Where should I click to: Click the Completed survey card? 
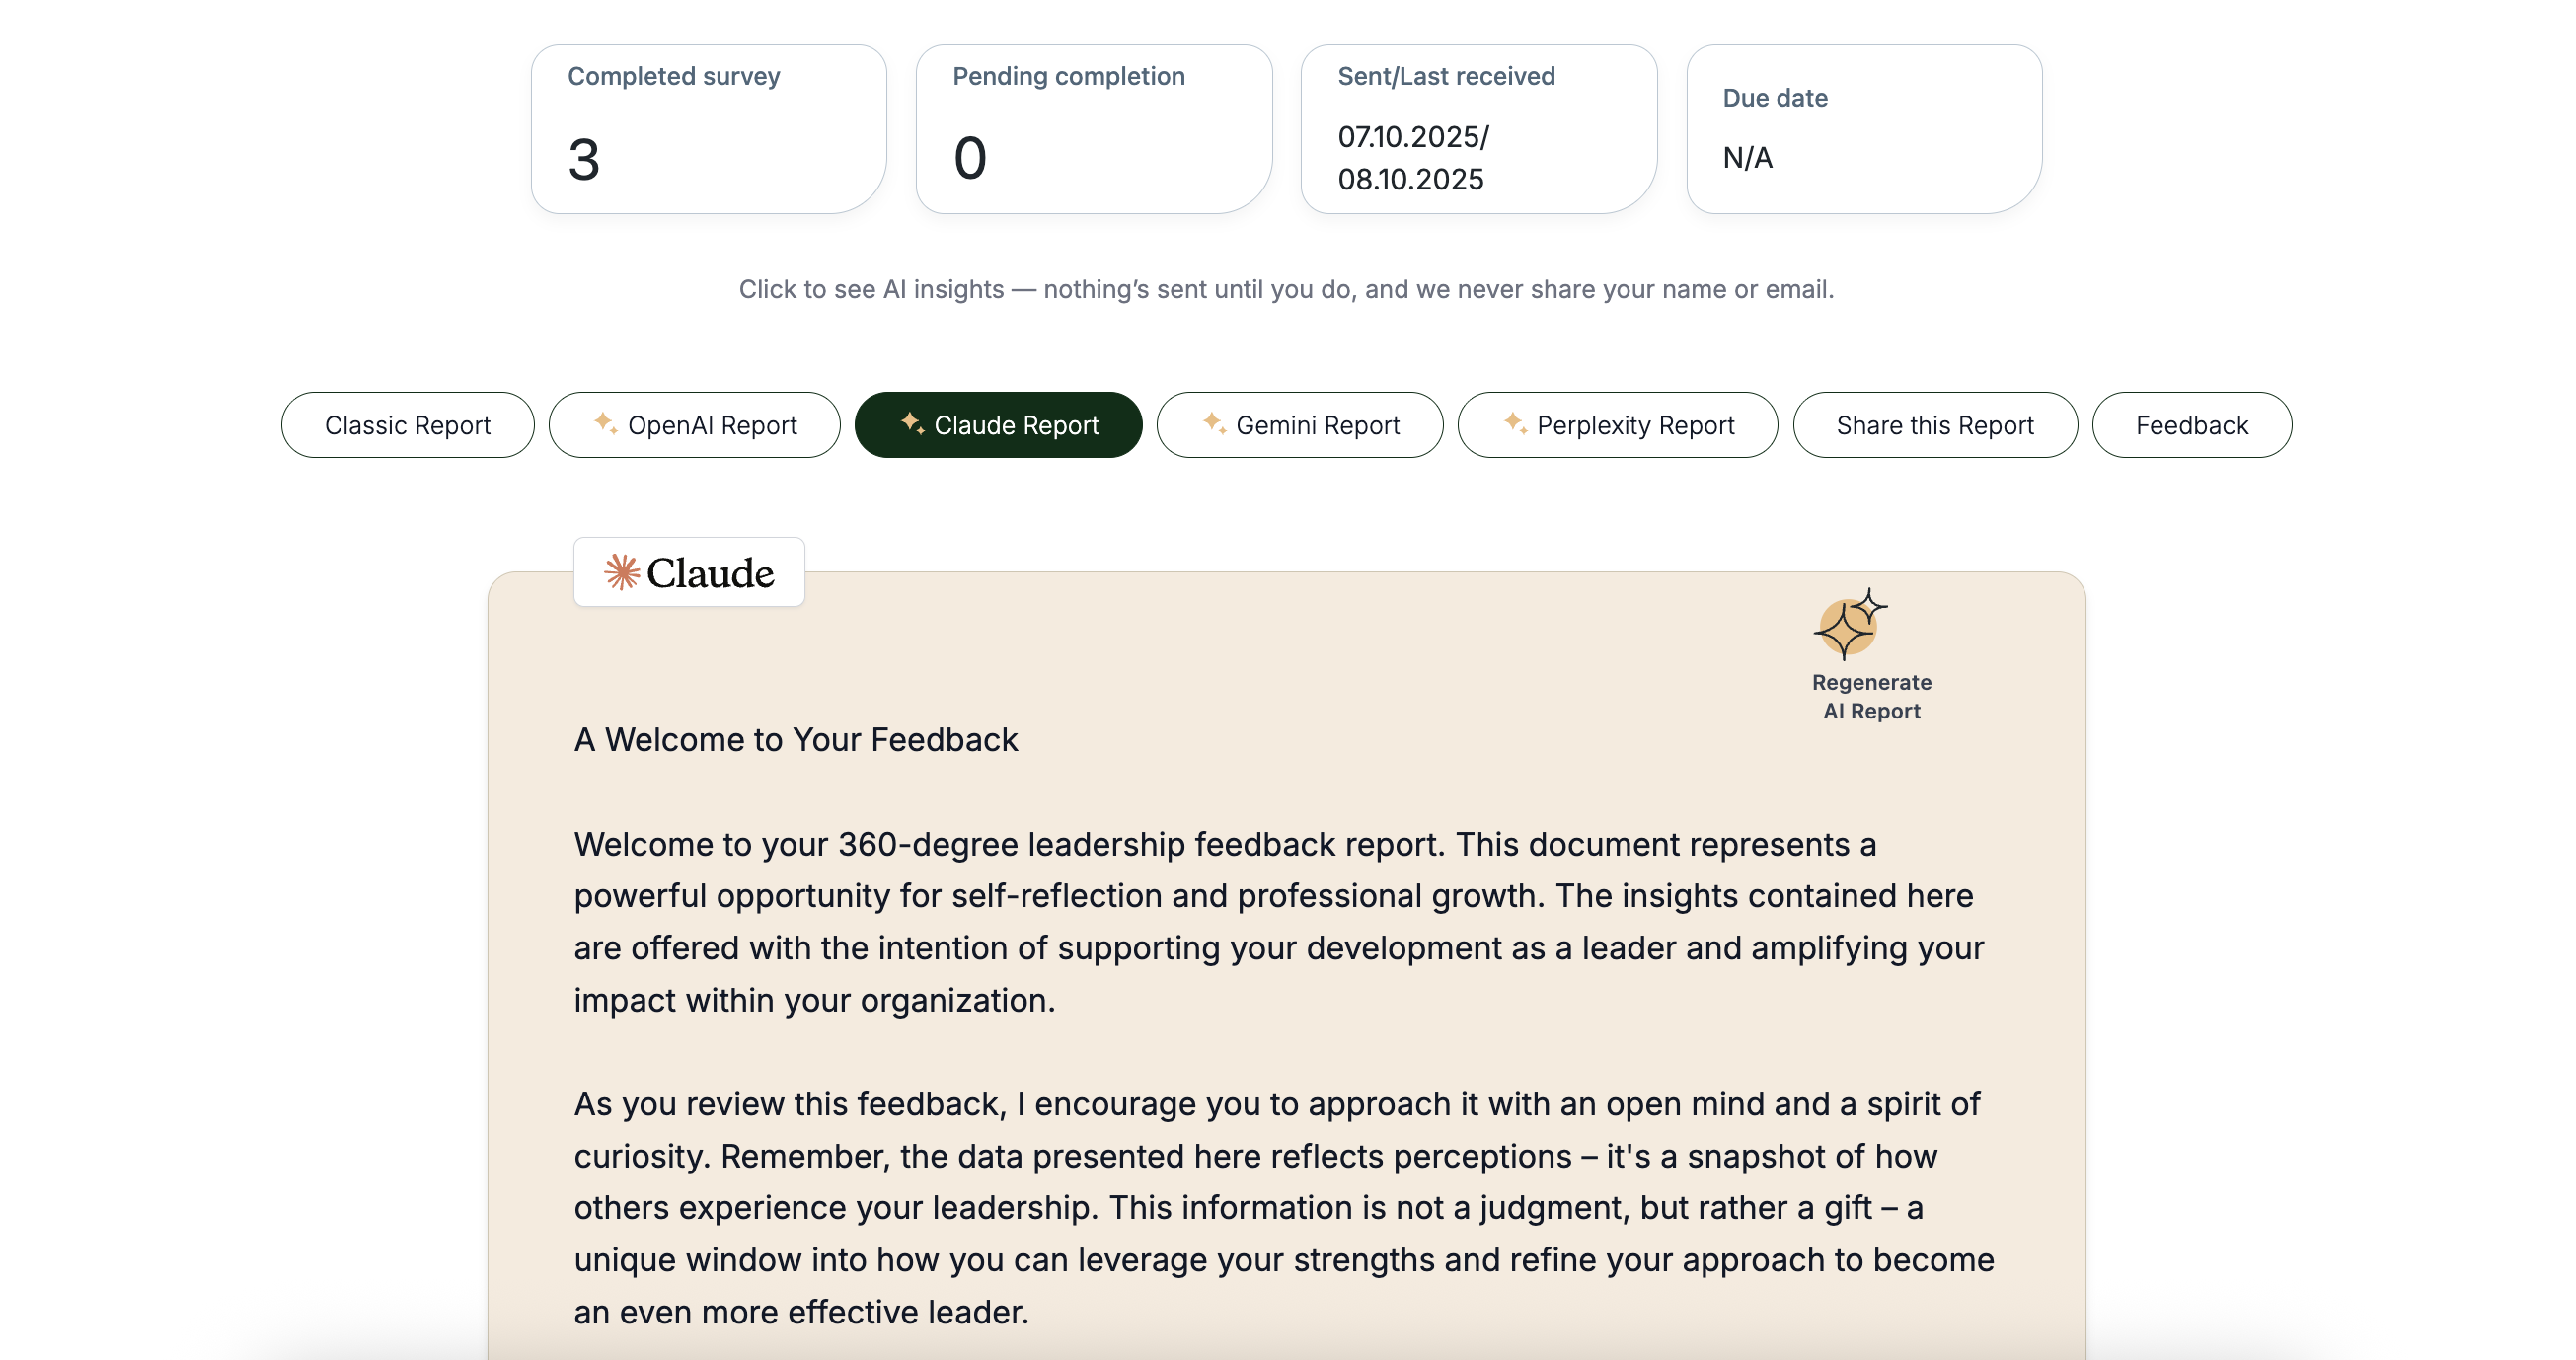708,128
